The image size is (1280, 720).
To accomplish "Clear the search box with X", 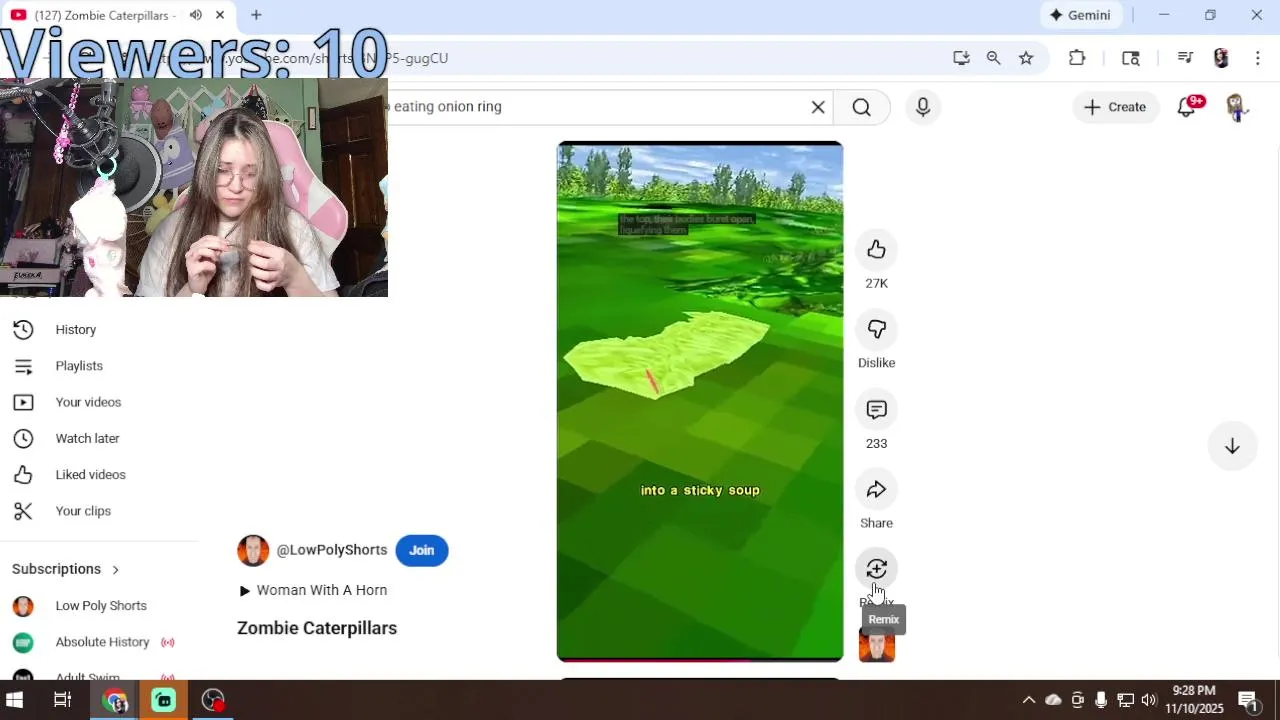I will click(818, 107).
